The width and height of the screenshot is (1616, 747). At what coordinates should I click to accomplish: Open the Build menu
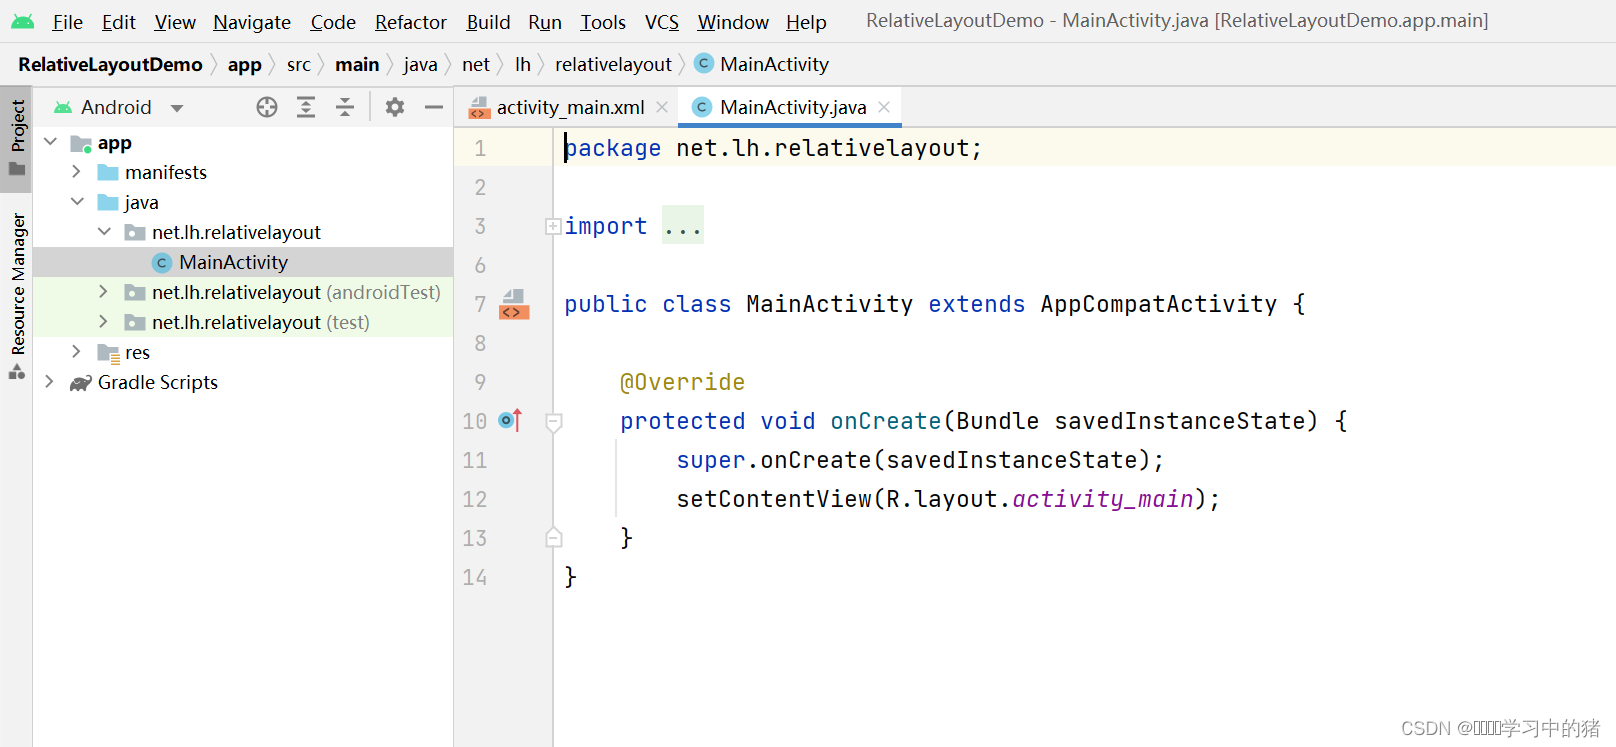point(488,22)
